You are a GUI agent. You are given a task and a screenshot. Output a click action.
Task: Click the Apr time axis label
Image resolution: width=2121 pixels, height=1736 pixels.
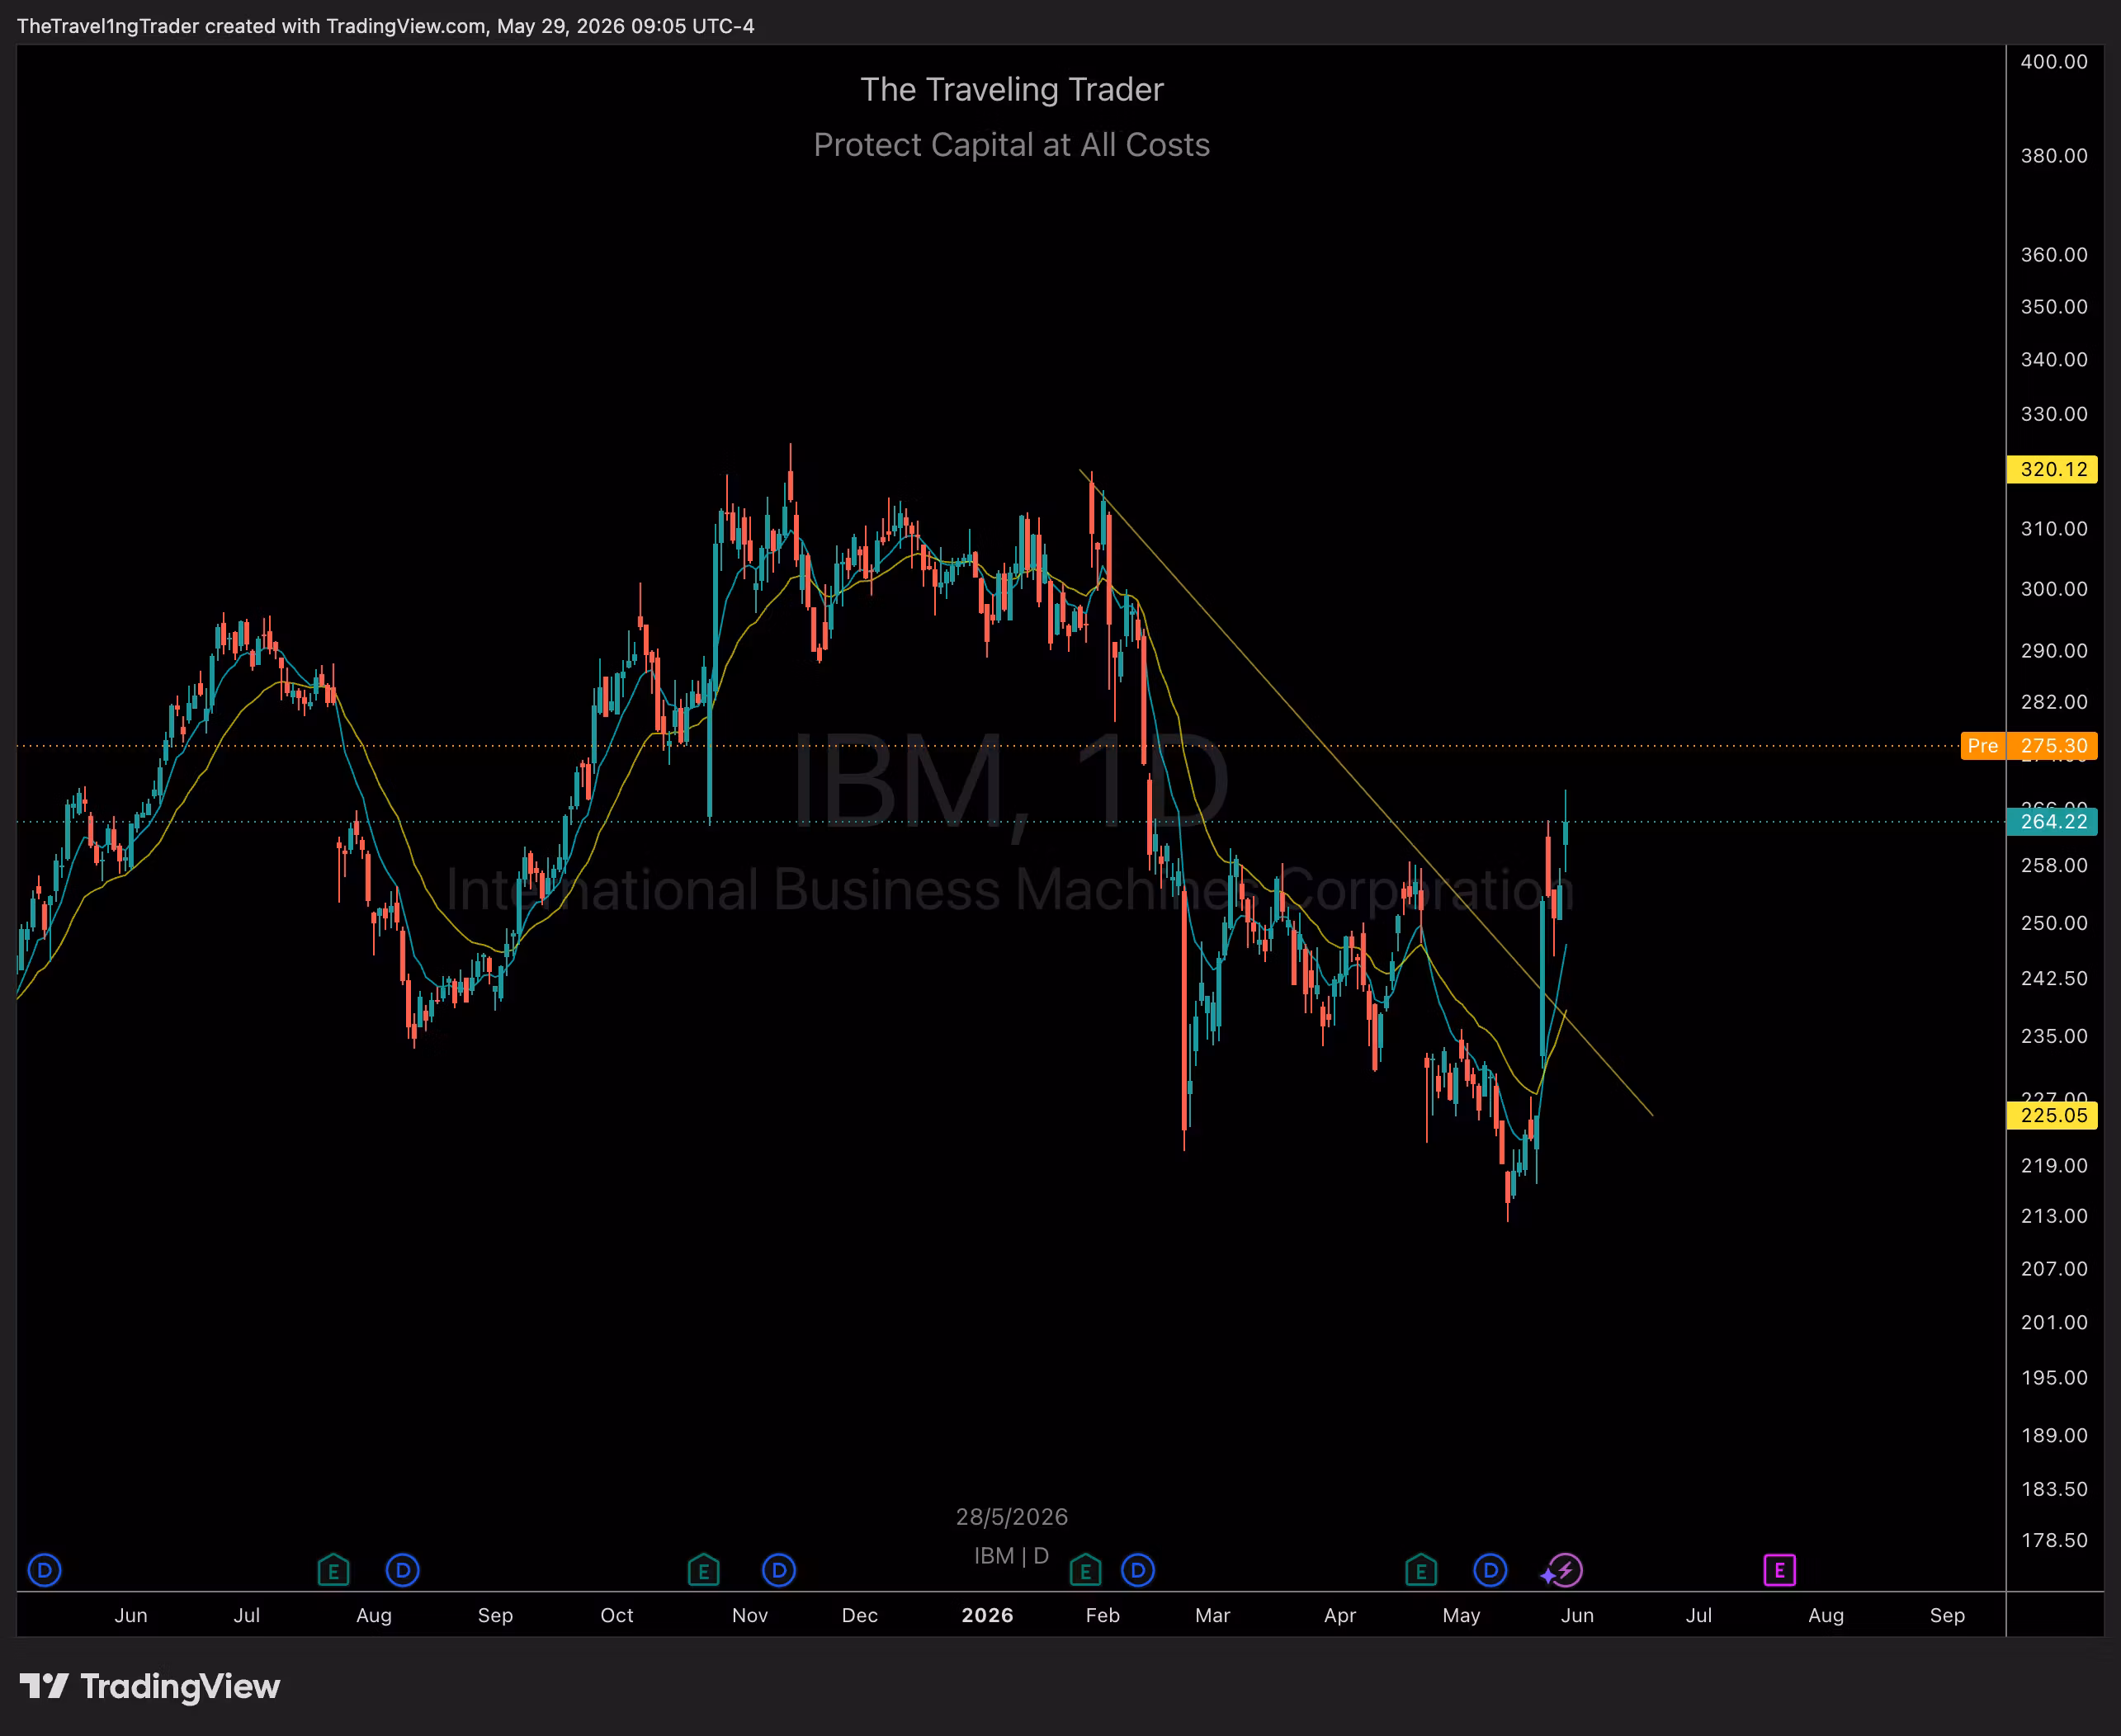(1340, 1616)
